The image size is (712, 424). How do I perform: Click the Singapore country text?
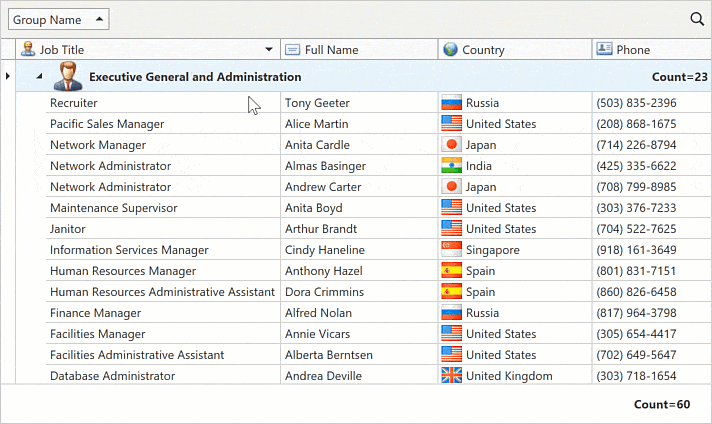(493, 251)
